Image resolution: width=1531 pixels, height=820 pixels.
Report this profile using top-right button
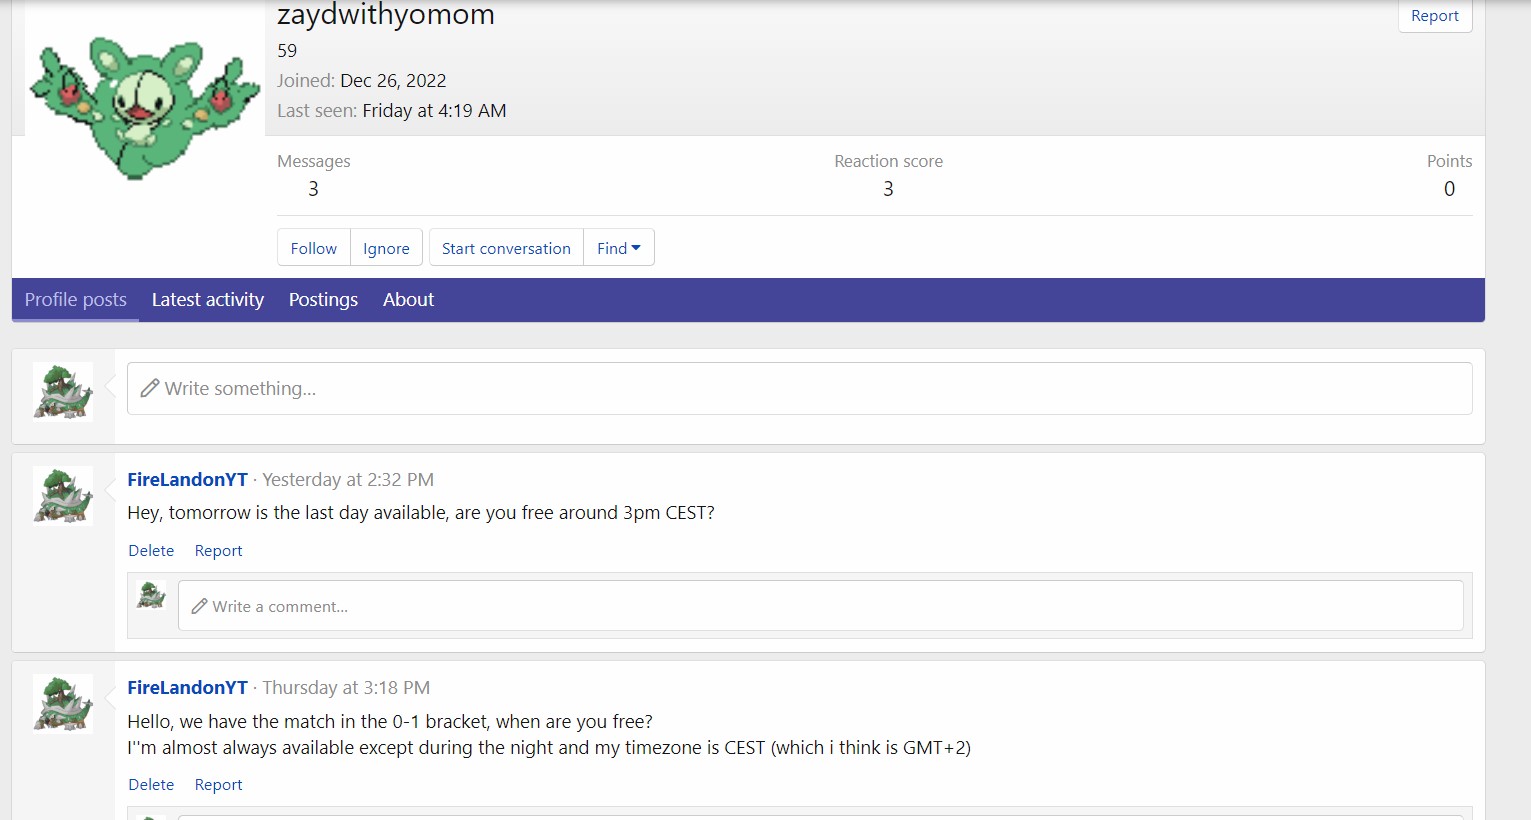(x=1434, y=16)
